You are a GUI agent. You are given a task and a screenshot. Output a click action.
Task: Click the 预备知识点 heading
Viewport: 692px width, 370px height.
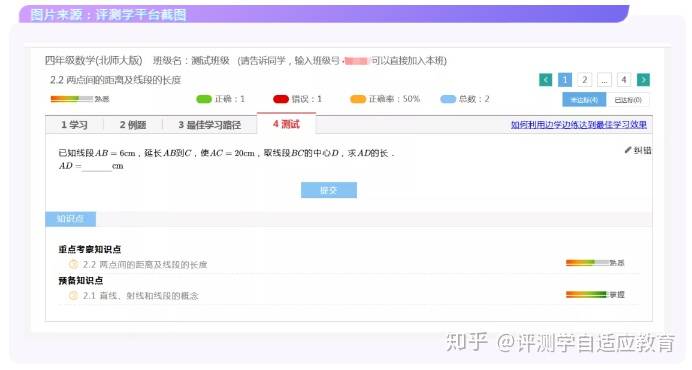pyautogui.click(x=81, y=280)
